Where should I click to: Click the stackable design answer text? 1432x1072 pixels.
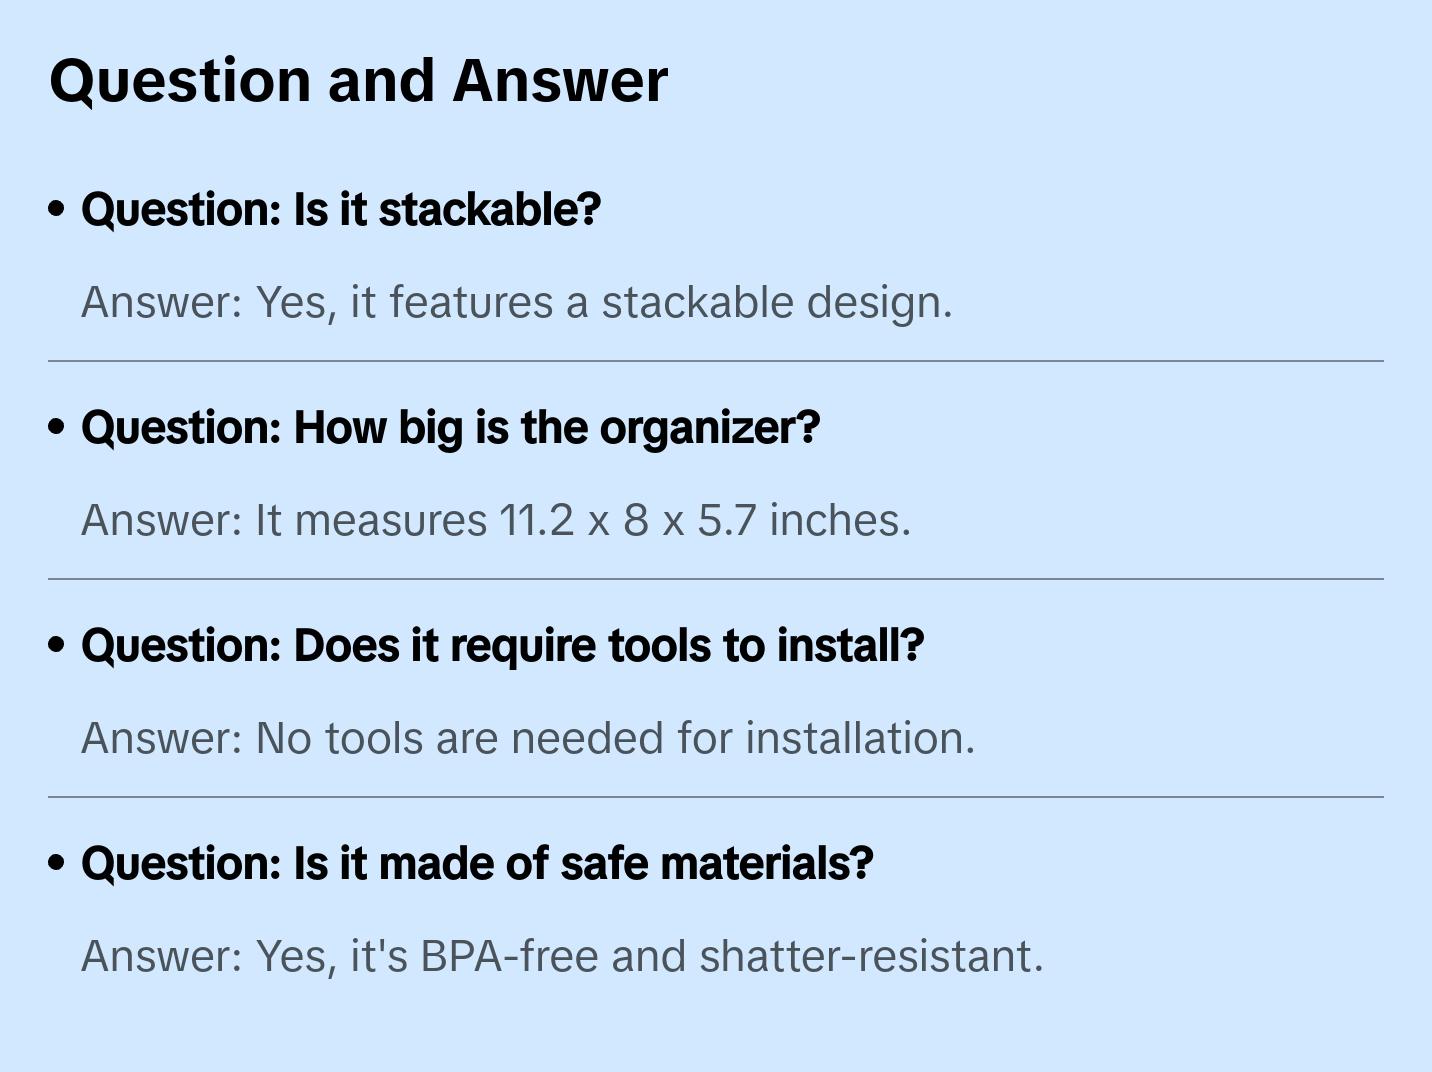point(516,302)
